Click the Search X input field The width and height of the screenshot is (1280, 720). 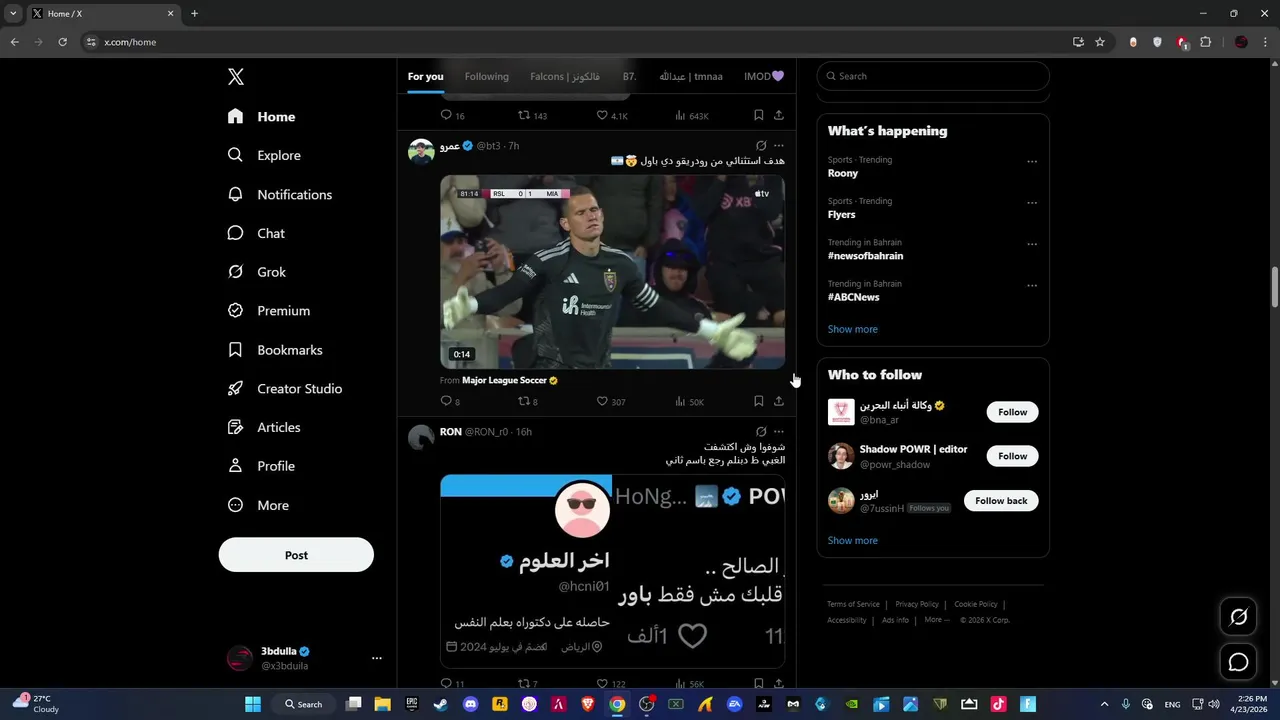pos(933,76)
